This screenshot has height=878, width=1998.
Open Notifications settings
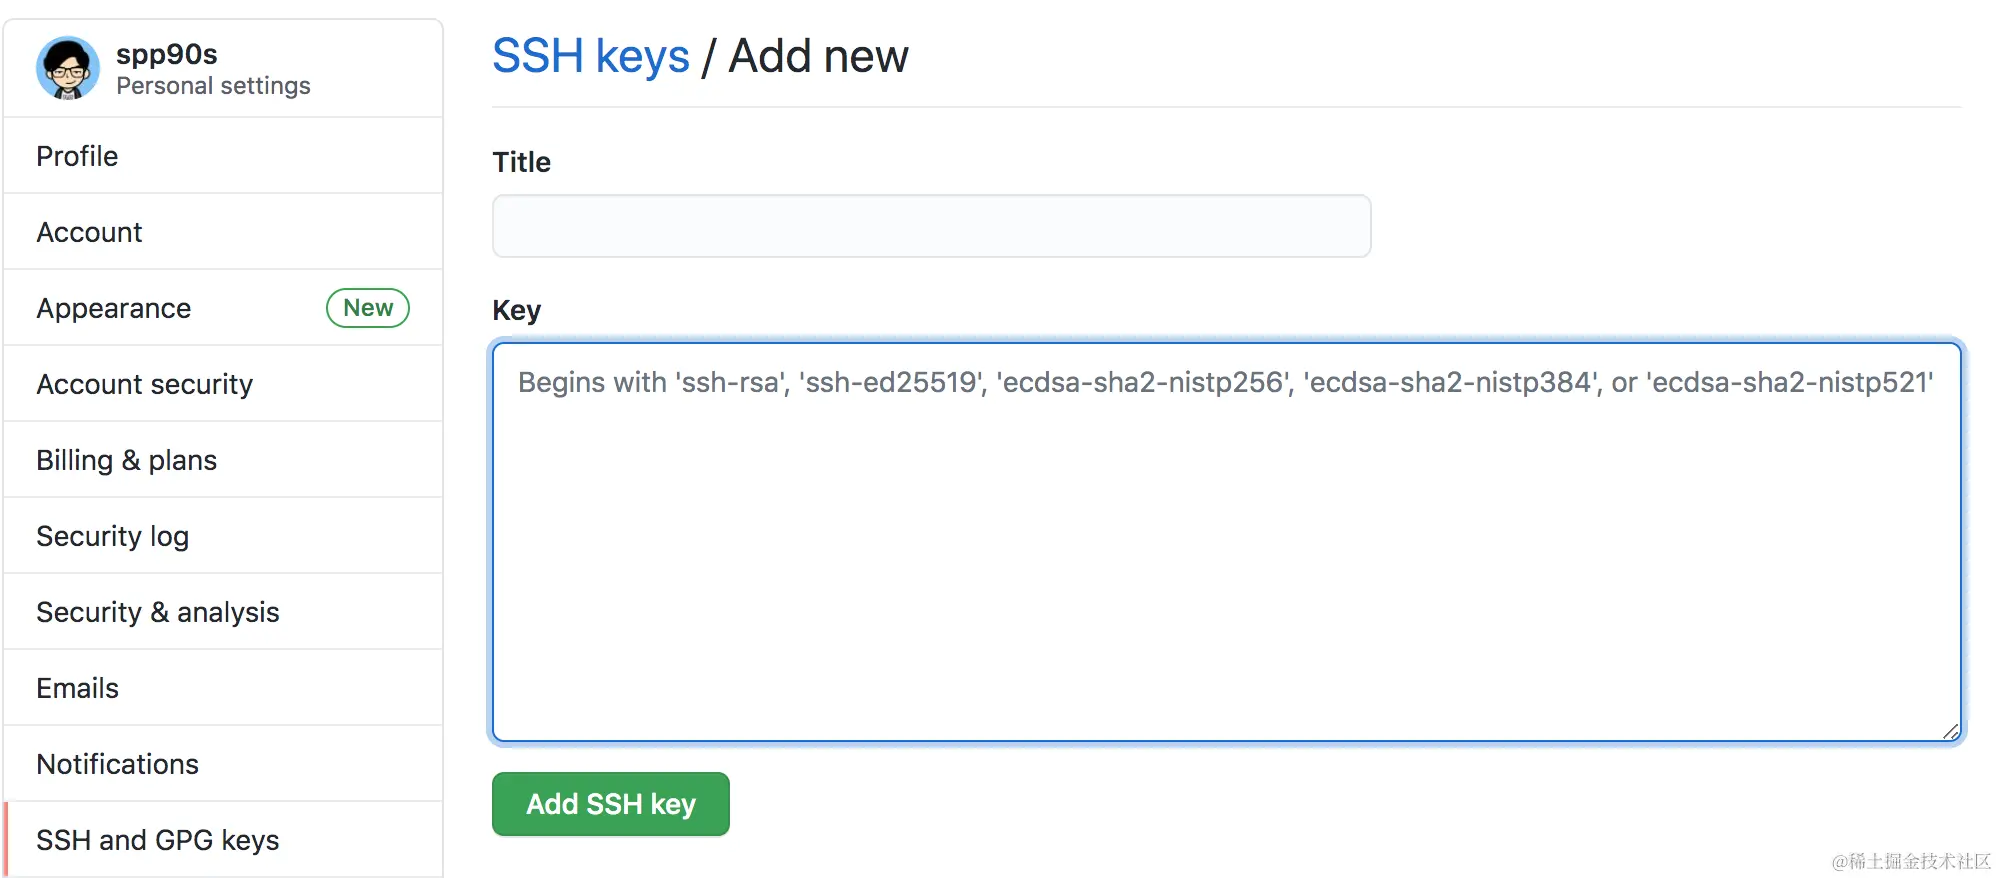tap(223, 764)
